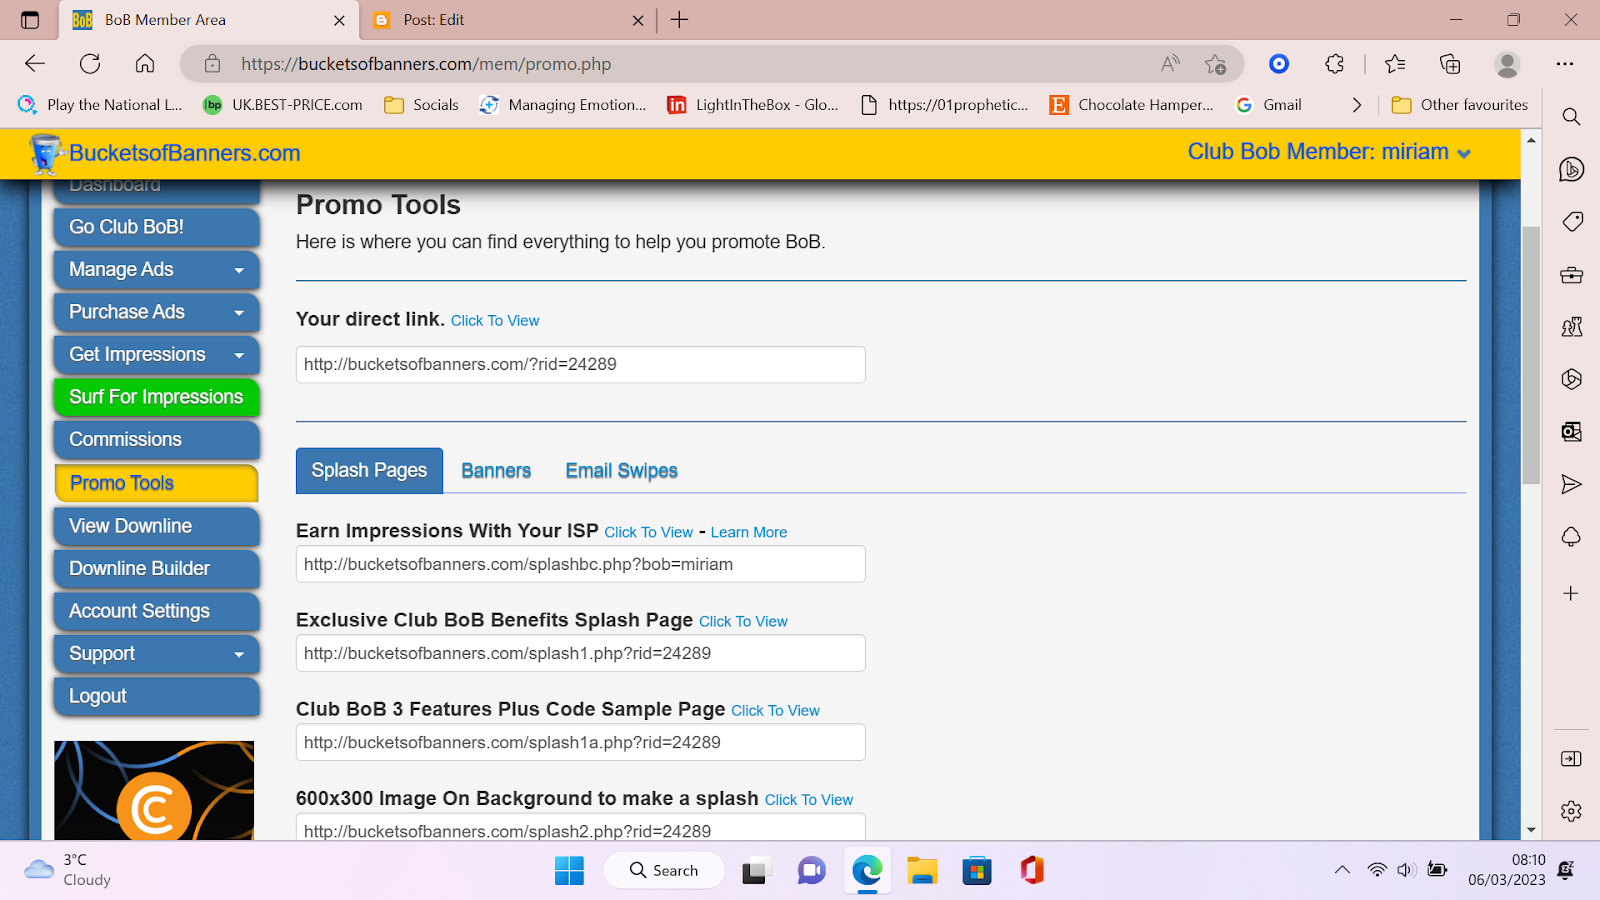Open Account Settings page
Image resolution: width=1600 pixels, height=900 pixels.
pyautogui.click(x=156, y=611)
